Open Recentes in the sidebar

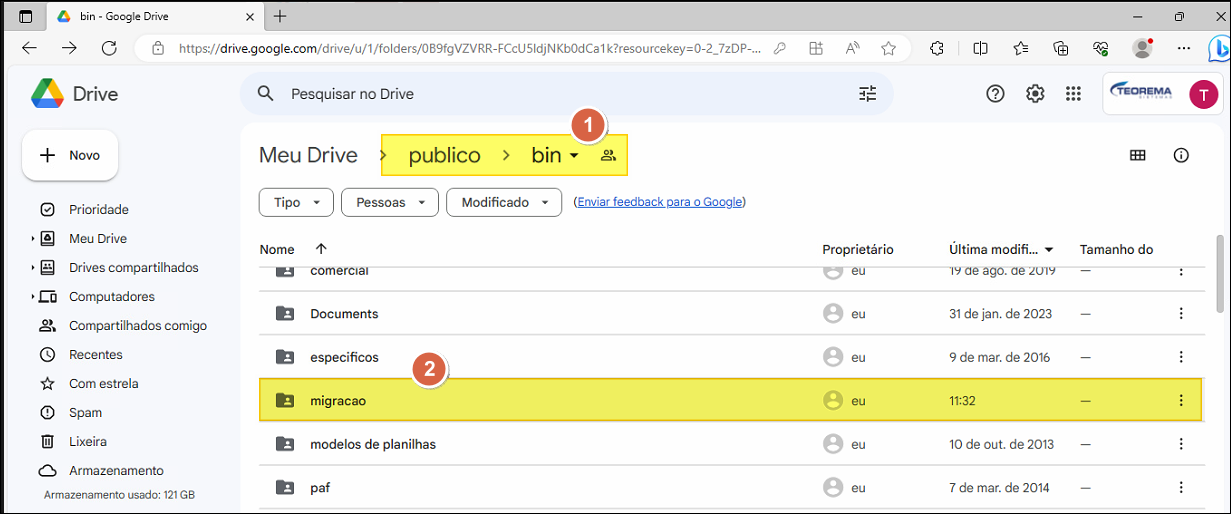pos(95,355)
